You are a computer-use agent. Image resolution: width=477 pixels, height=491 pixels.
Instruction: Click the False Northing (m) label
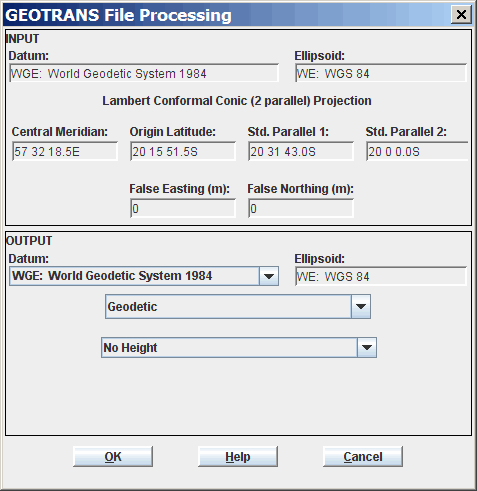(x=300, y=189)
